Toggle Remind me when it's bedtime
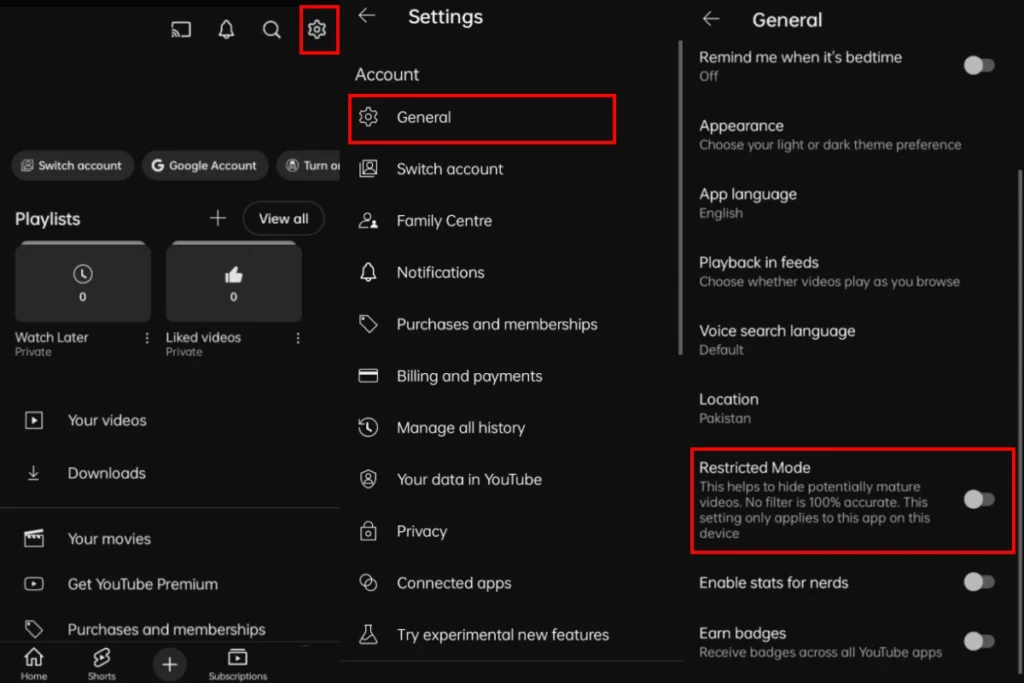Screen dimensions: 1024x683 pos(979,65)
